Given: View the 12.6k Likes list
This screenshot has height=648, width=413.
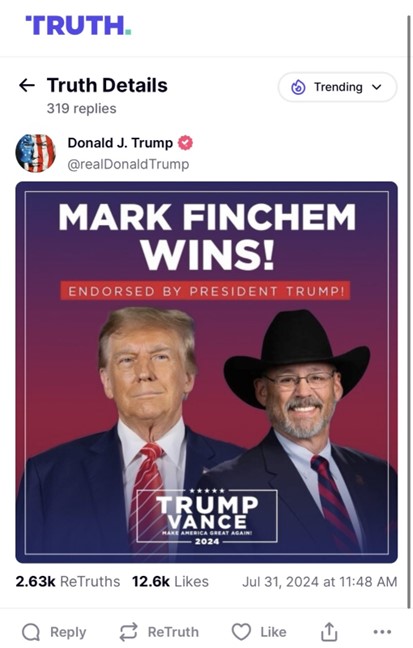Looking at the screenshot, I should 170,581.
